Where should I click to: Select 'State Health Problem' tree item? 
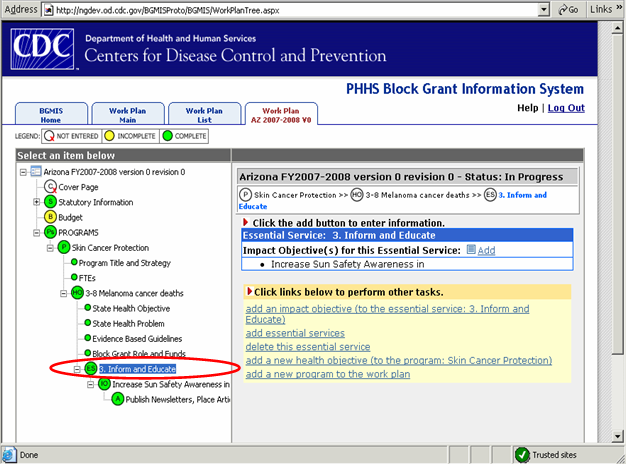[128, 323]
